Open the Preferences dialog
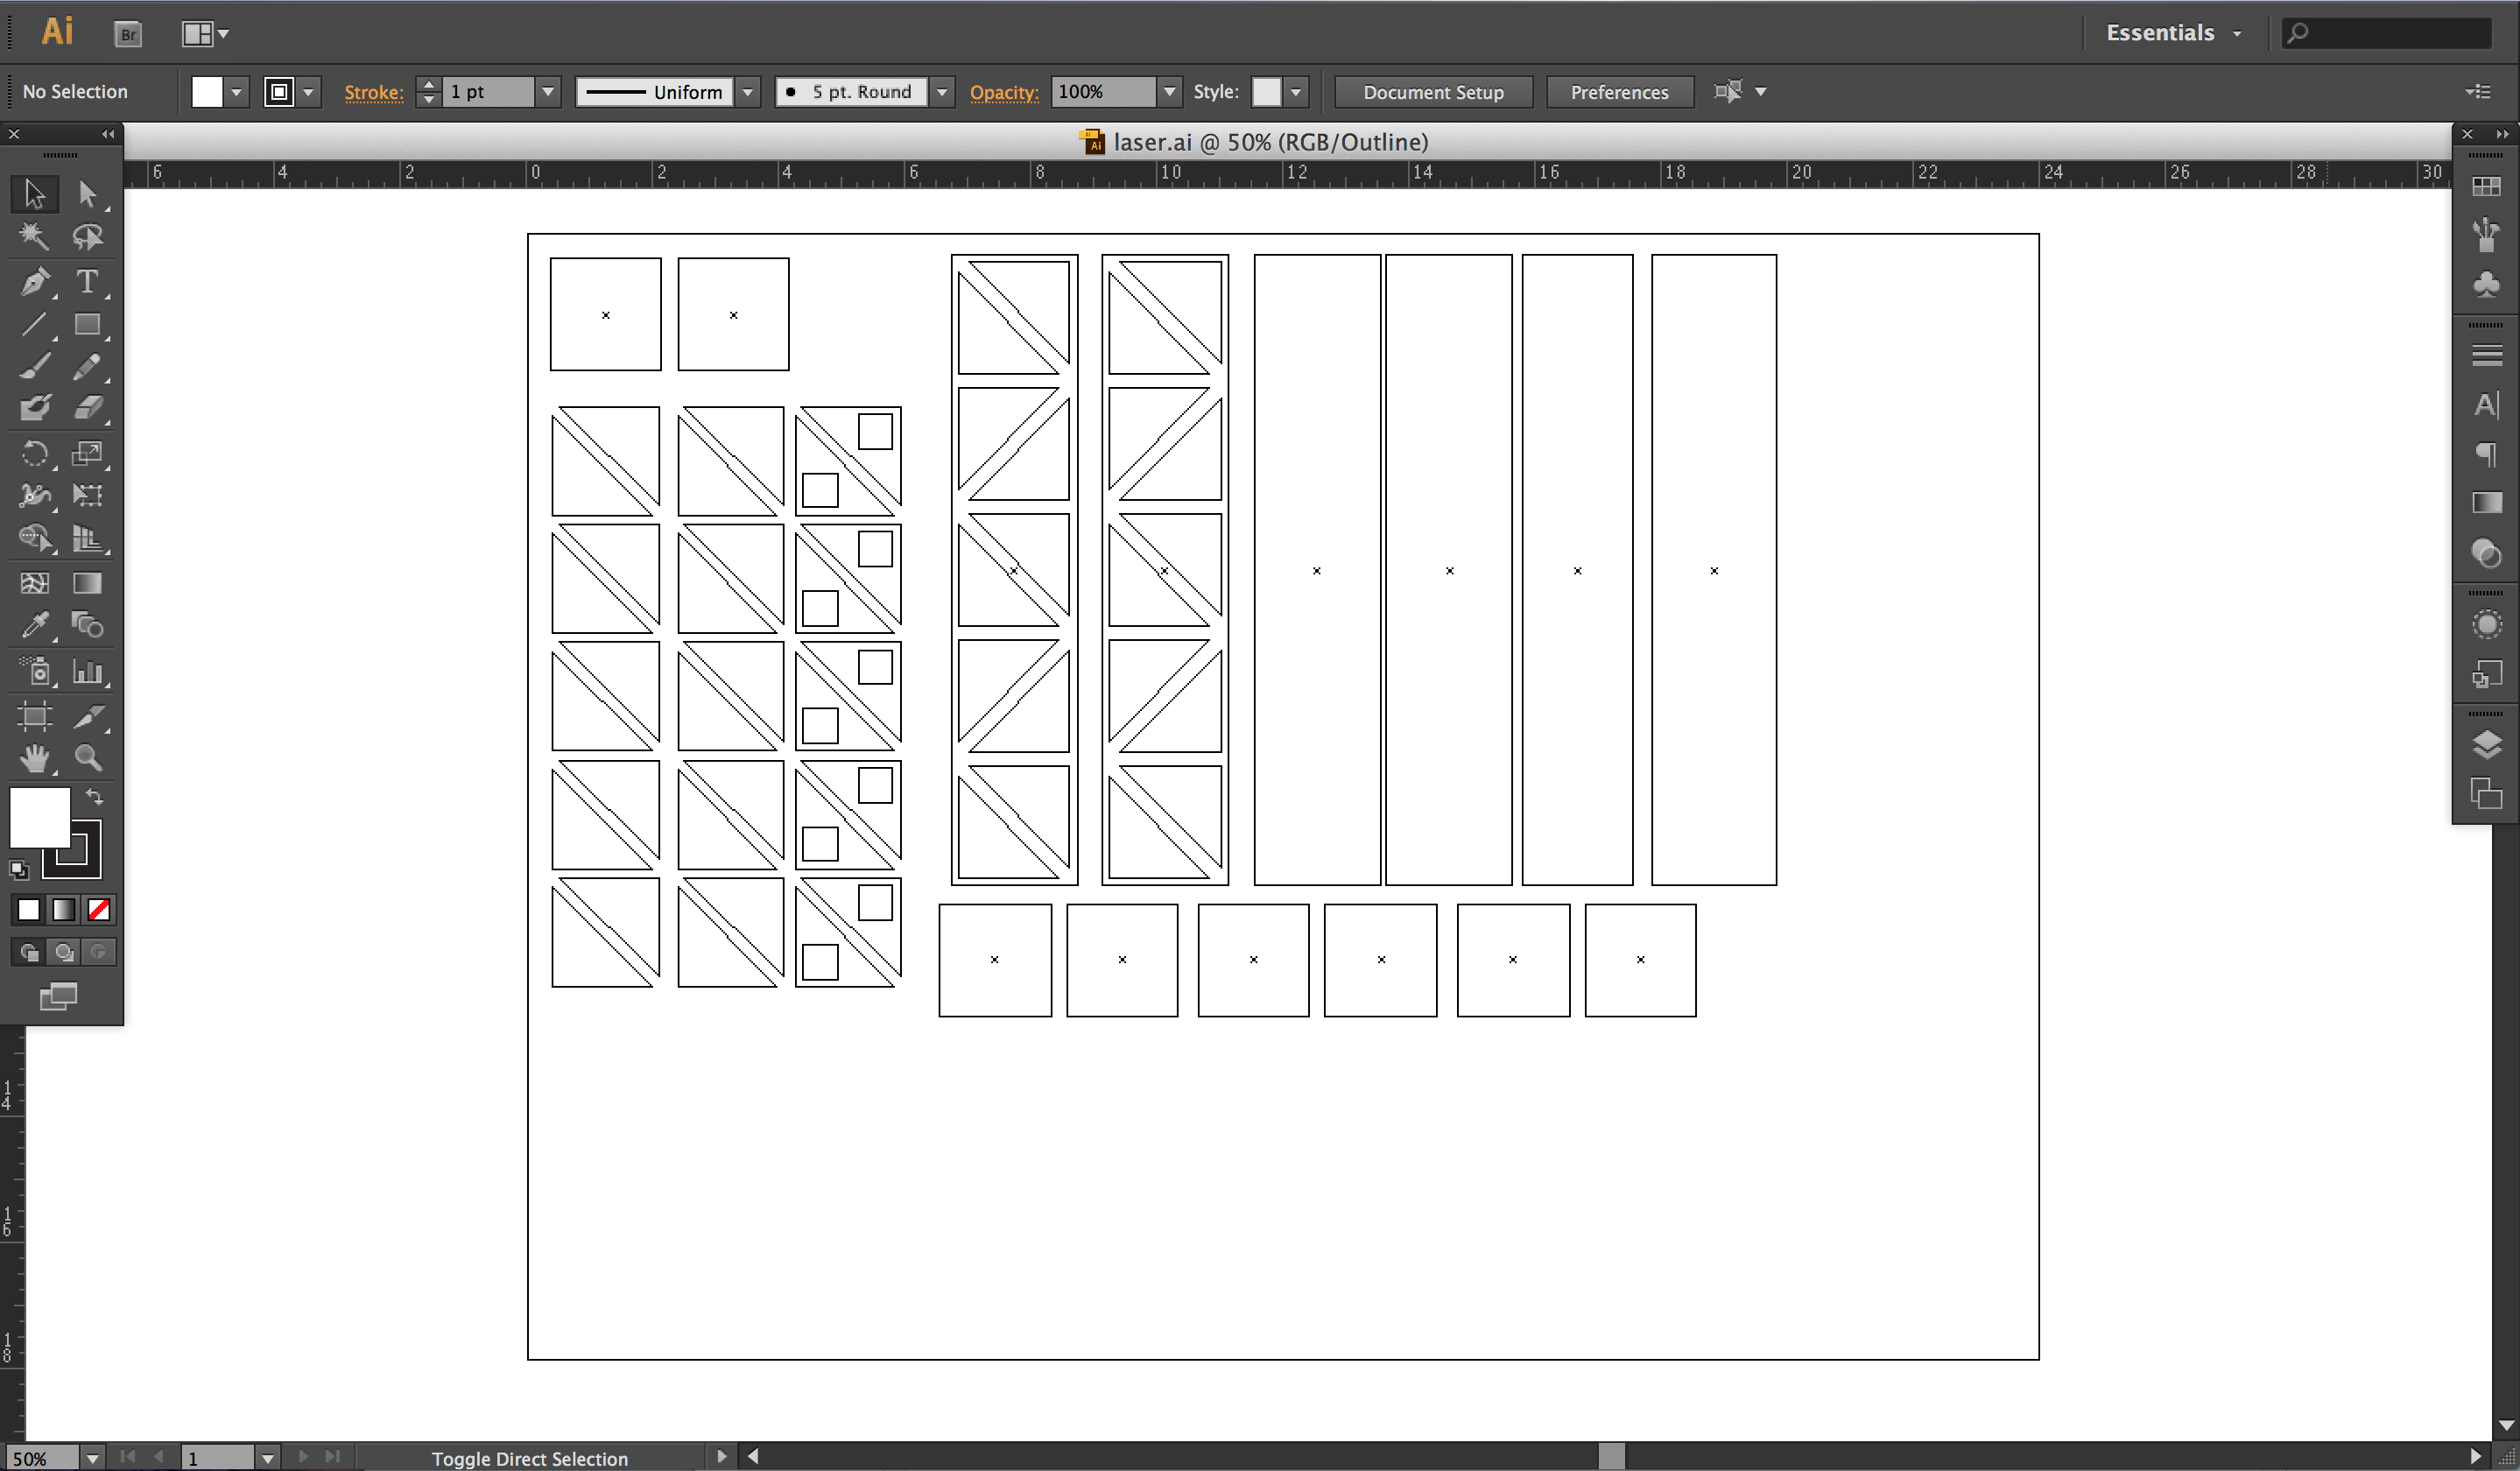Viewport: 2520px width, 1471px height. pyautogui.click(x=1619, y=91)
